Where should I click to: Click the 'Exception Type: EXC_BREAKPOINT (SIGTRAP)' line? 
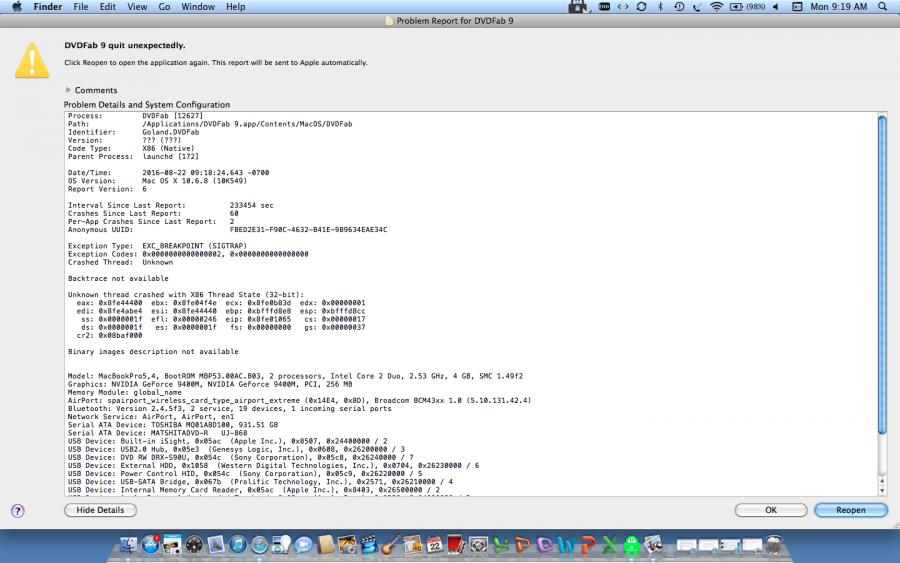[157, 246]
